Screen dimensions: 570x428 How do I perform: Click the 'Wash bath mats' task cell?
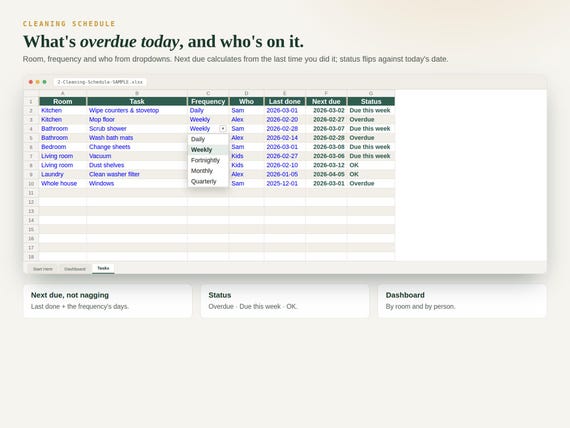(x=137, y=138)
